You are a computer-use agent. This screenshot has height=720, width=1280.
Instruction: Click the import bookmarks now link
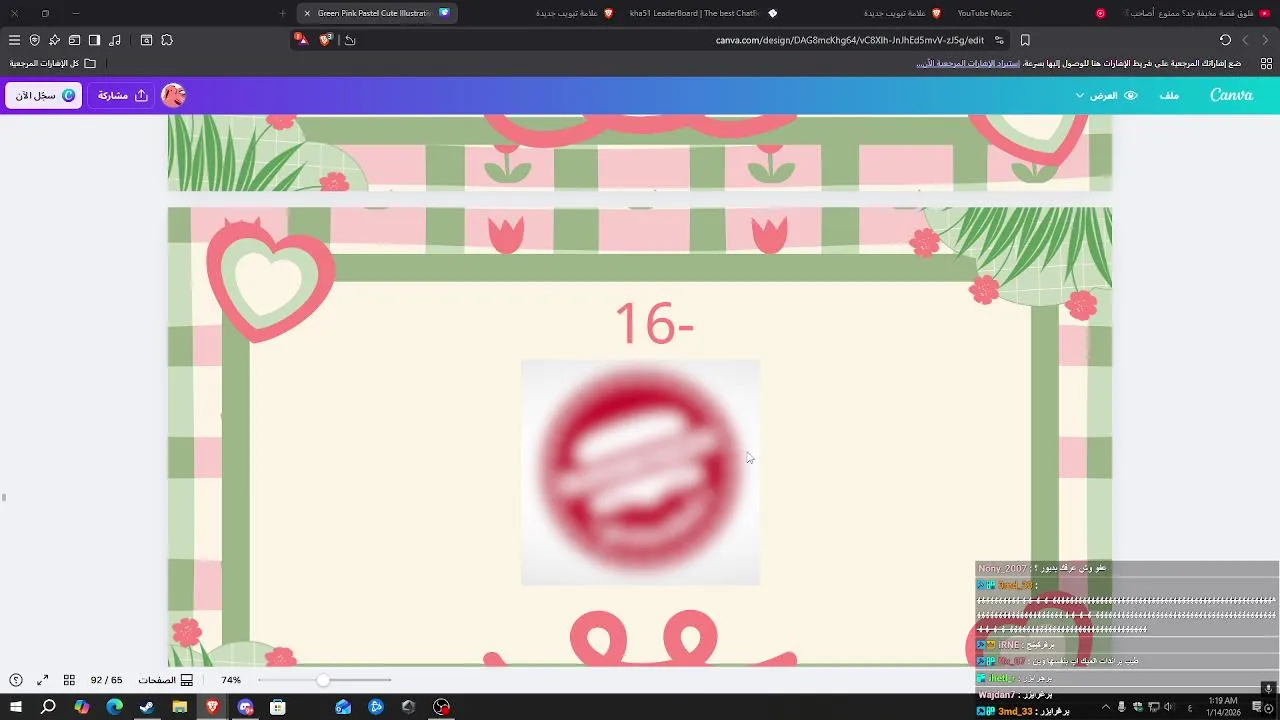point(967,63)
